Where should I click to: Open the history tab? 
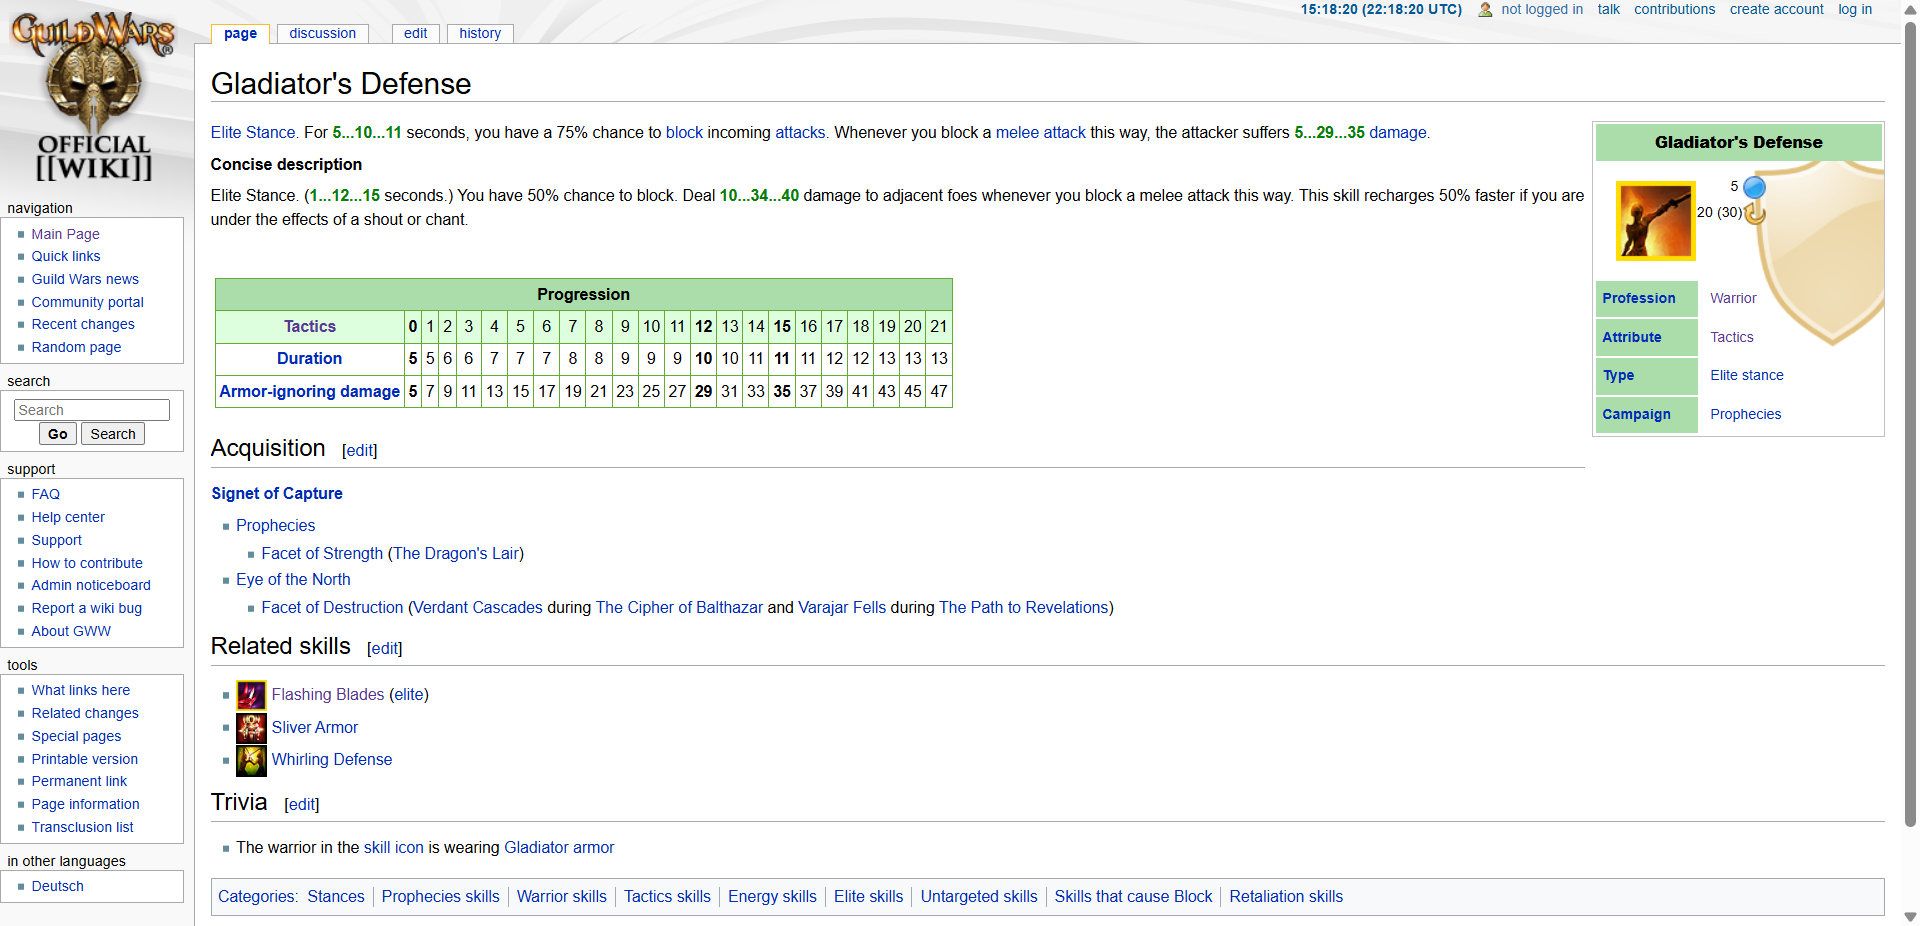pos(480,33)
